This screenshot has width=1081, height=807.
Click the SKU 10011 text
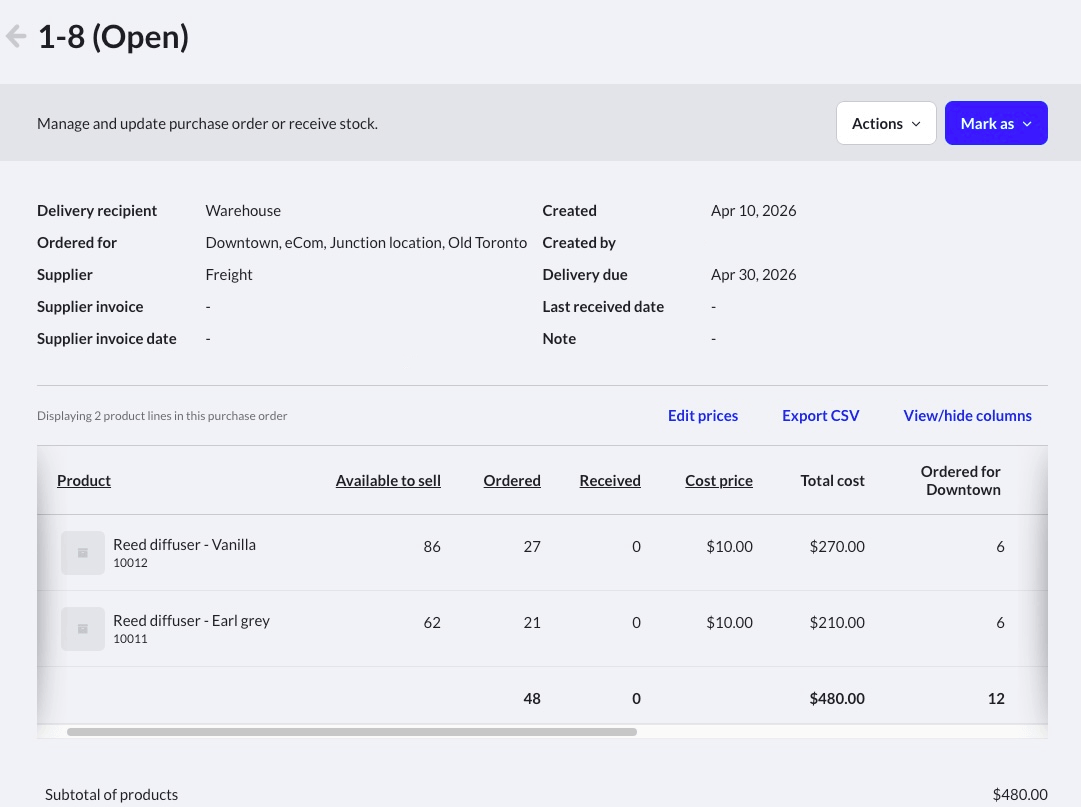point(130,638)
